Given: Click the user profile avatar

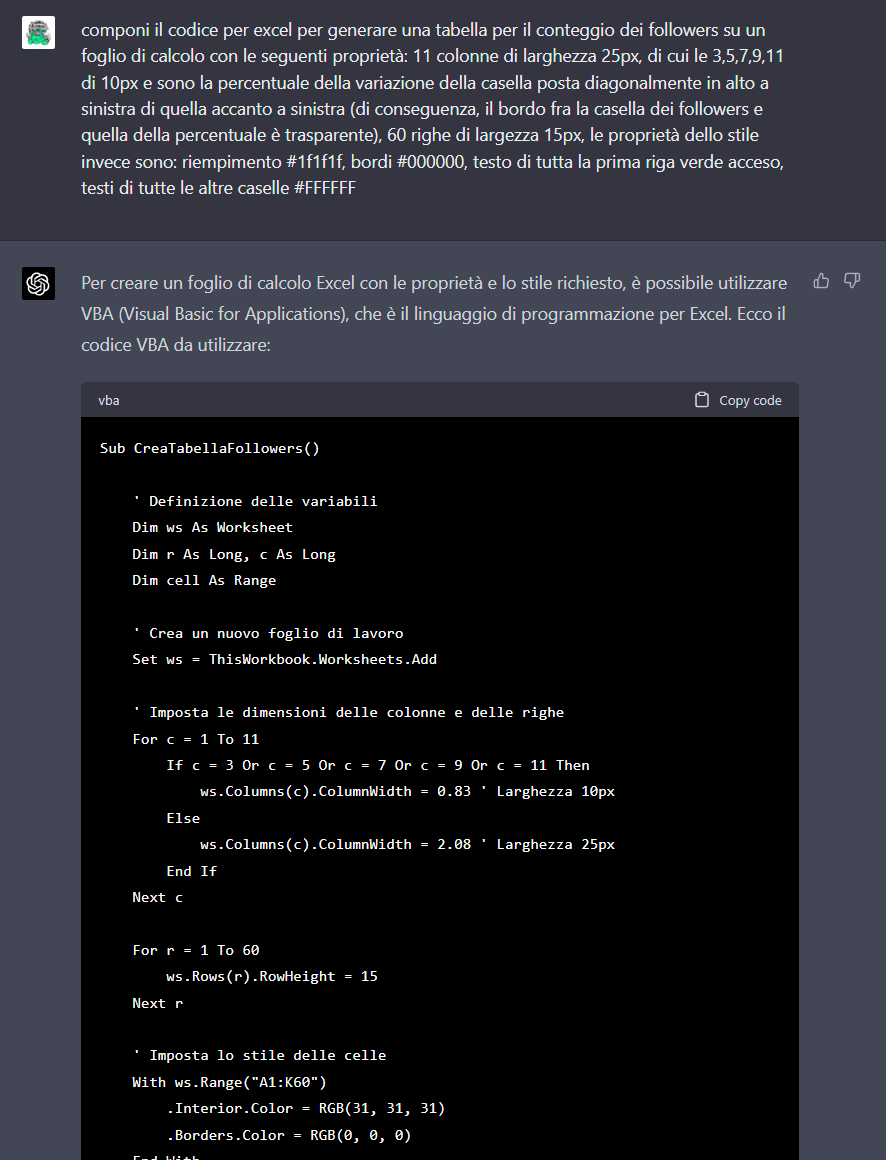Looking at the screenshot, I should (x=38, y=33).
